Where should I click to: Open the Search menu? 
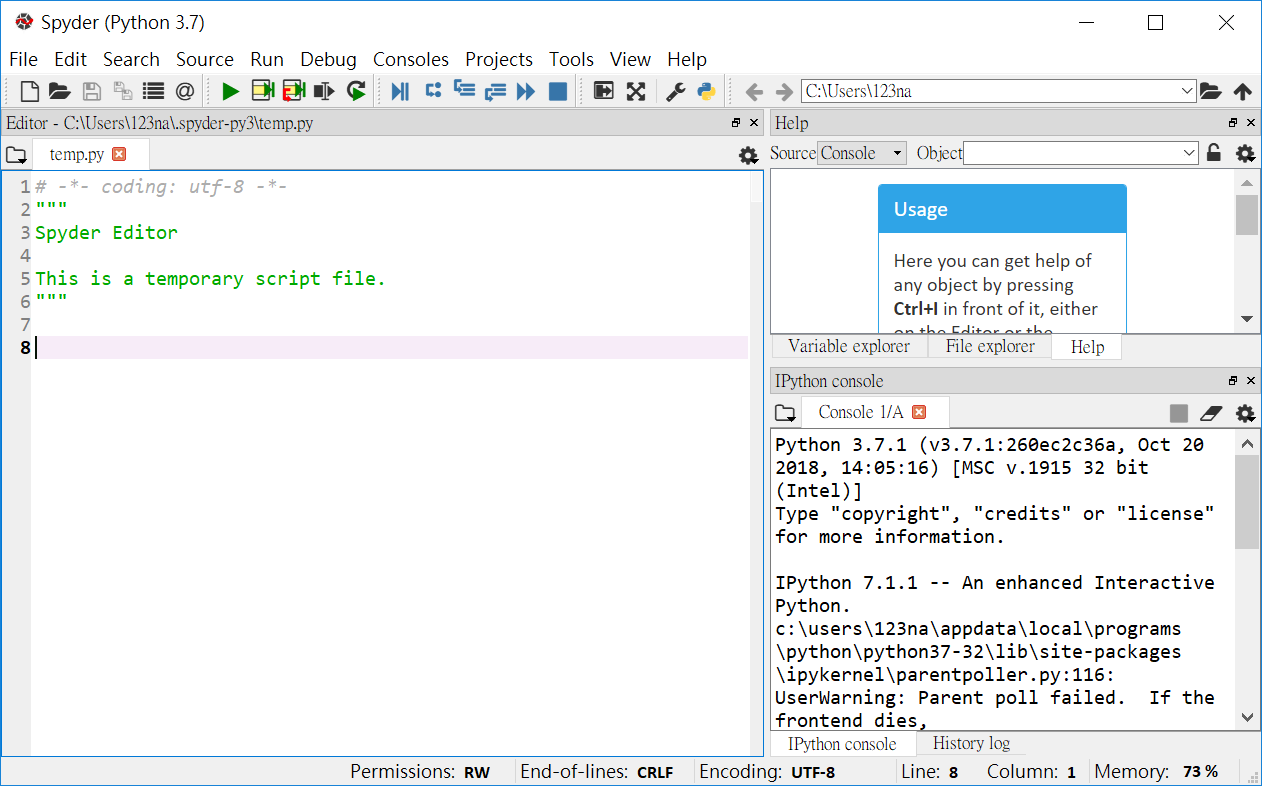pyautogui.click(x=131, y=59)
